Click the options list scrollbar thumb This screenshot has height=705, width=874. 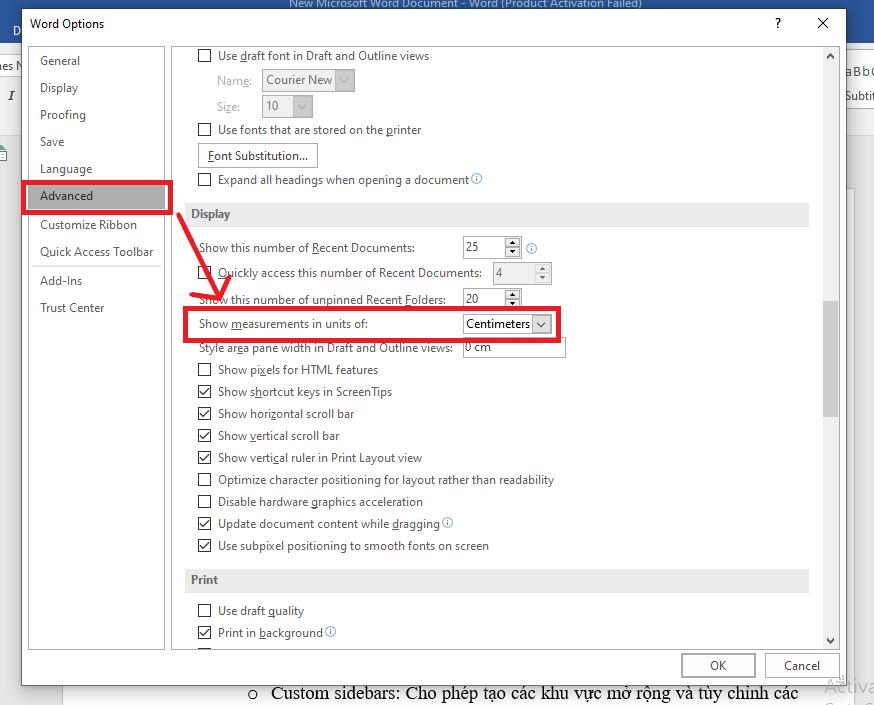[x=830, y=359]
